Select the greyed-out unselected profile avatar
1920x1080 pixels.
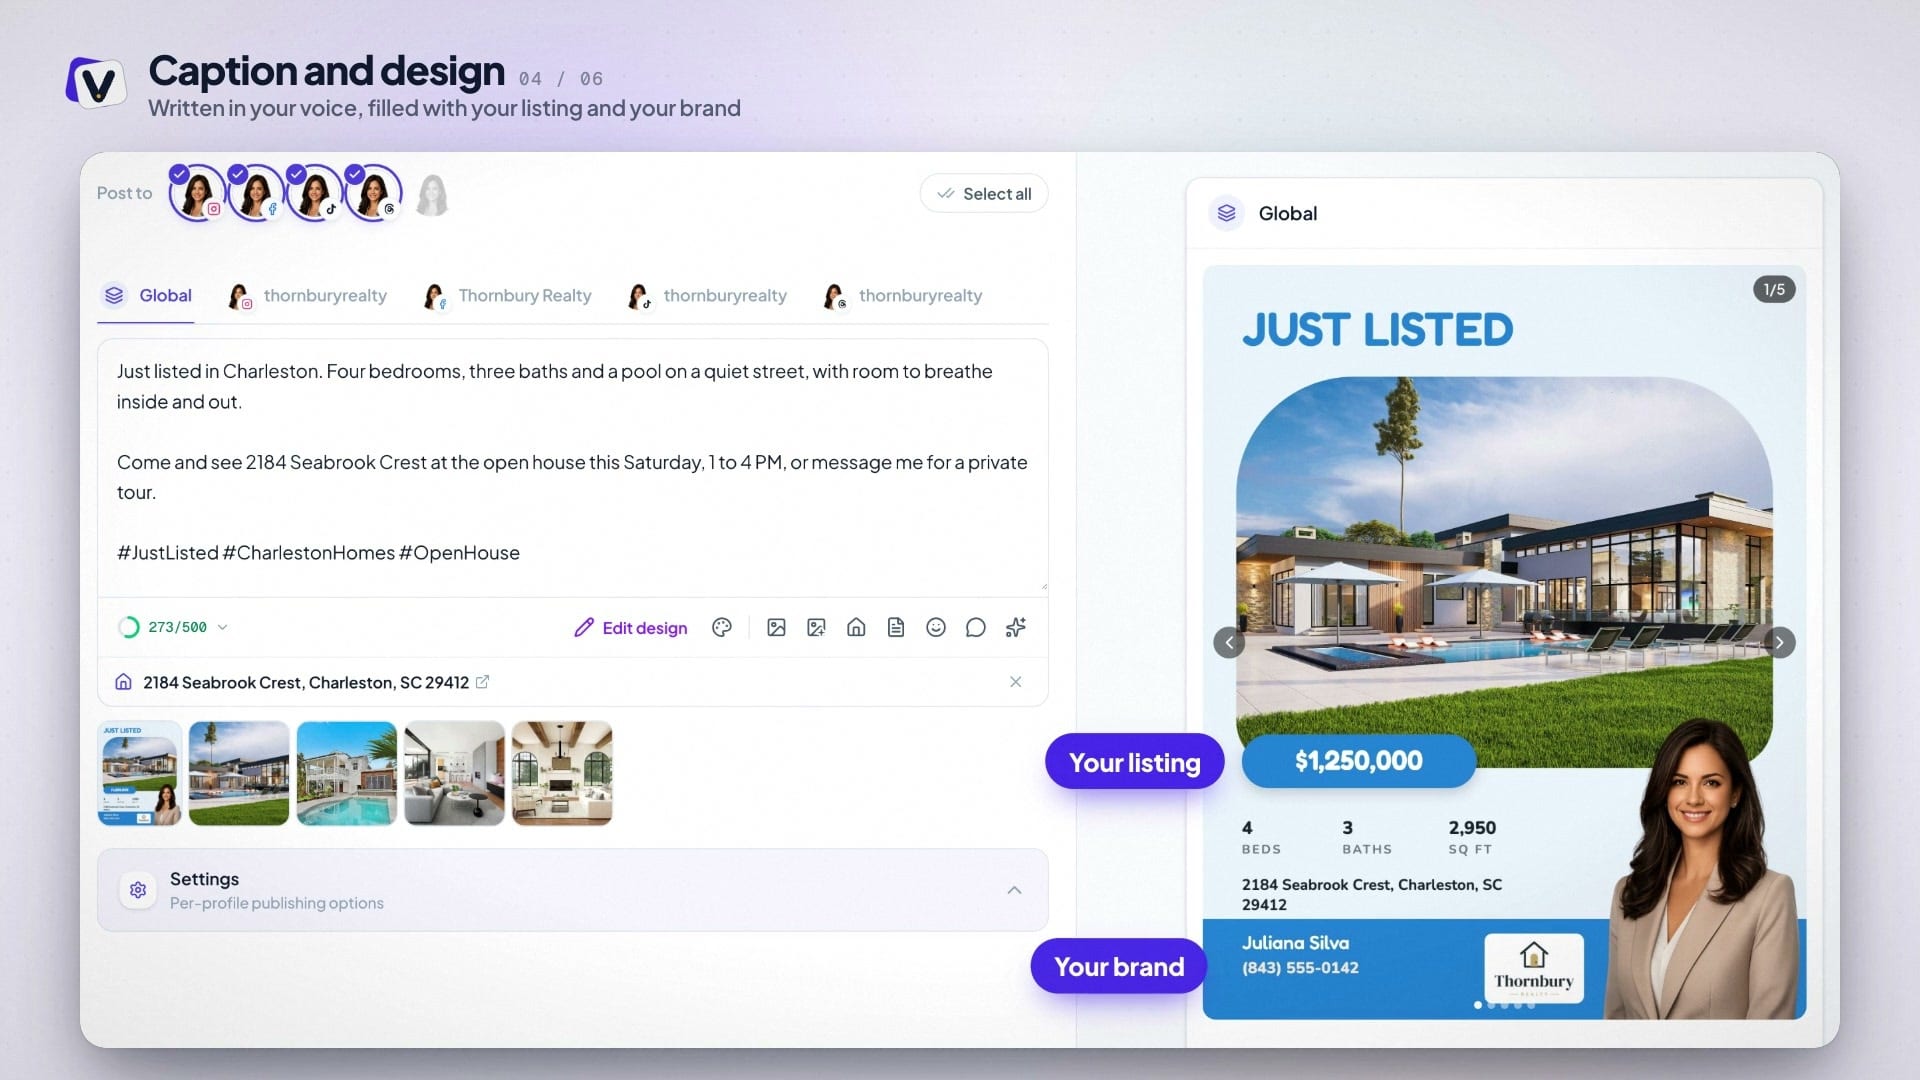pos(432,195)
